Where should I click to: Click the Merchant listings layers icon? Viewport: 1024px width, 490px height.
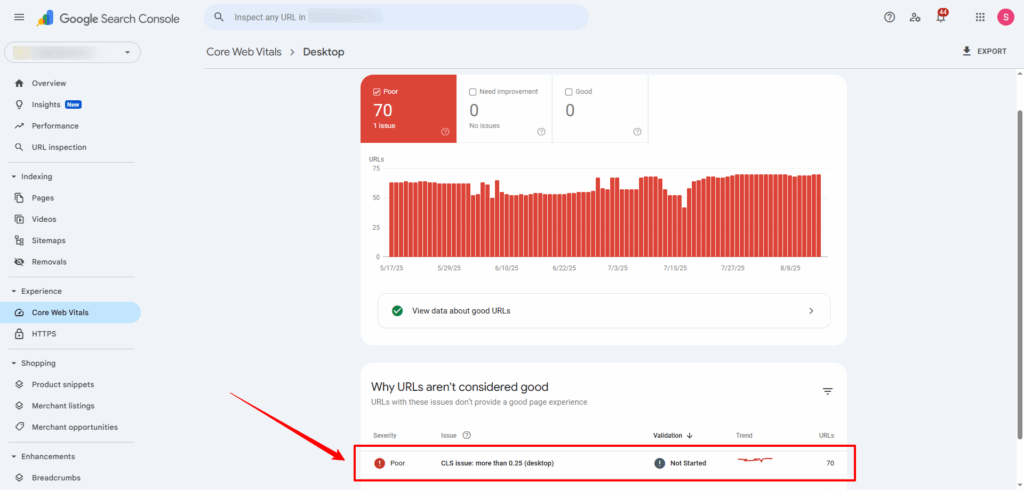point(19,406)
